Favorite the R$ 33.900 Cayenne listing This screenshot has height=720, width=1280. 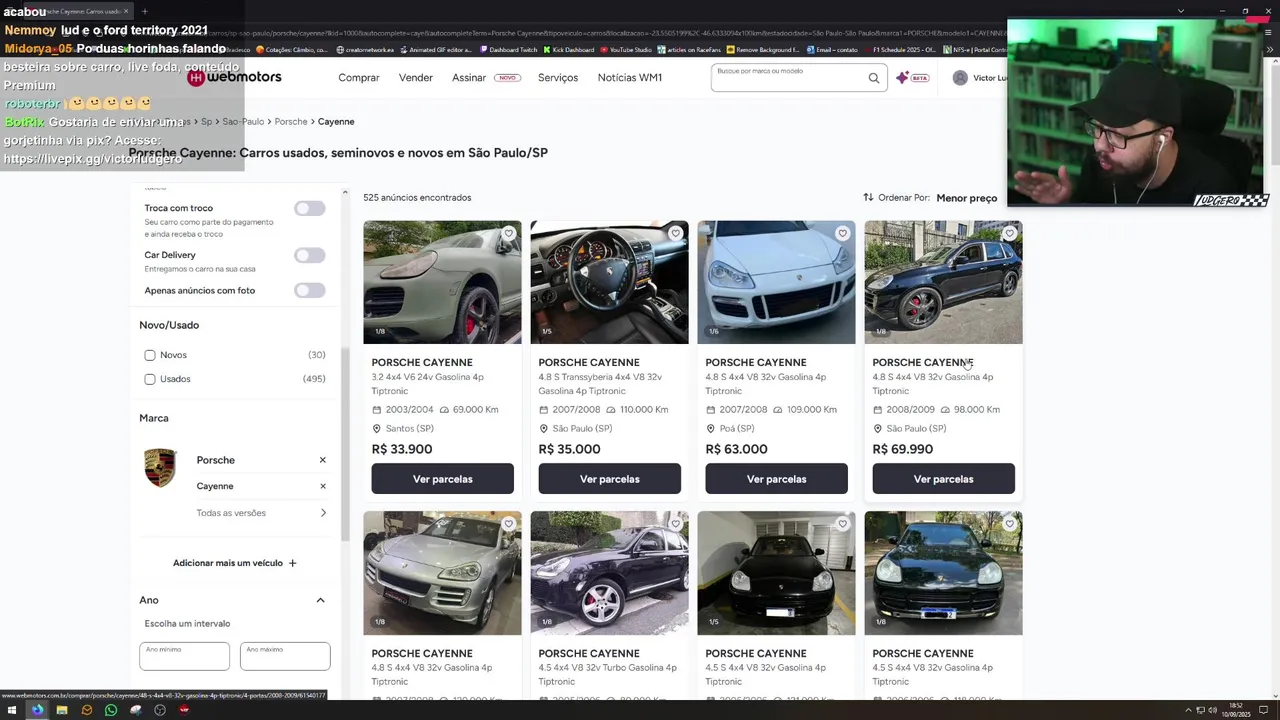(508, 234)
